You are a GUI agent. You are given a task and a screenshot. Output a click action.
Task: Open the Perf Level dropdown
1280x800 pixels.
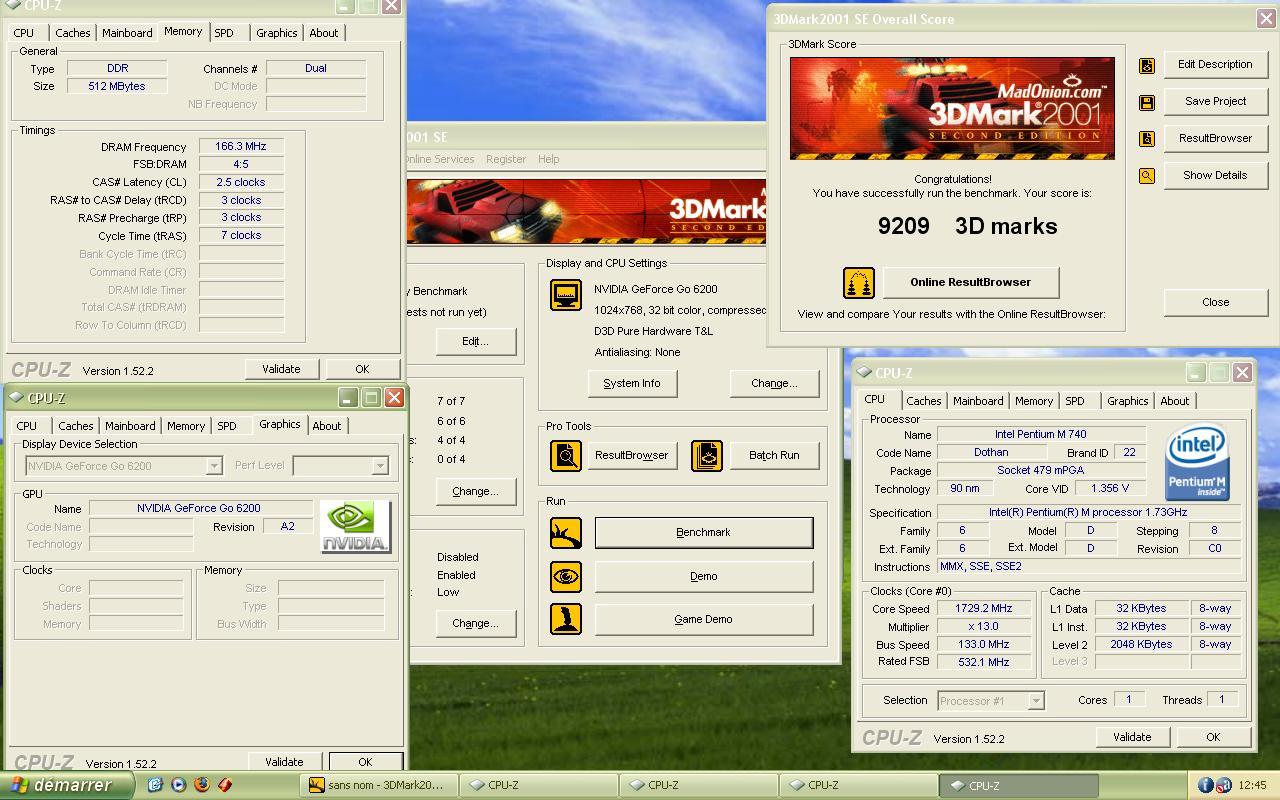(380, 466)
